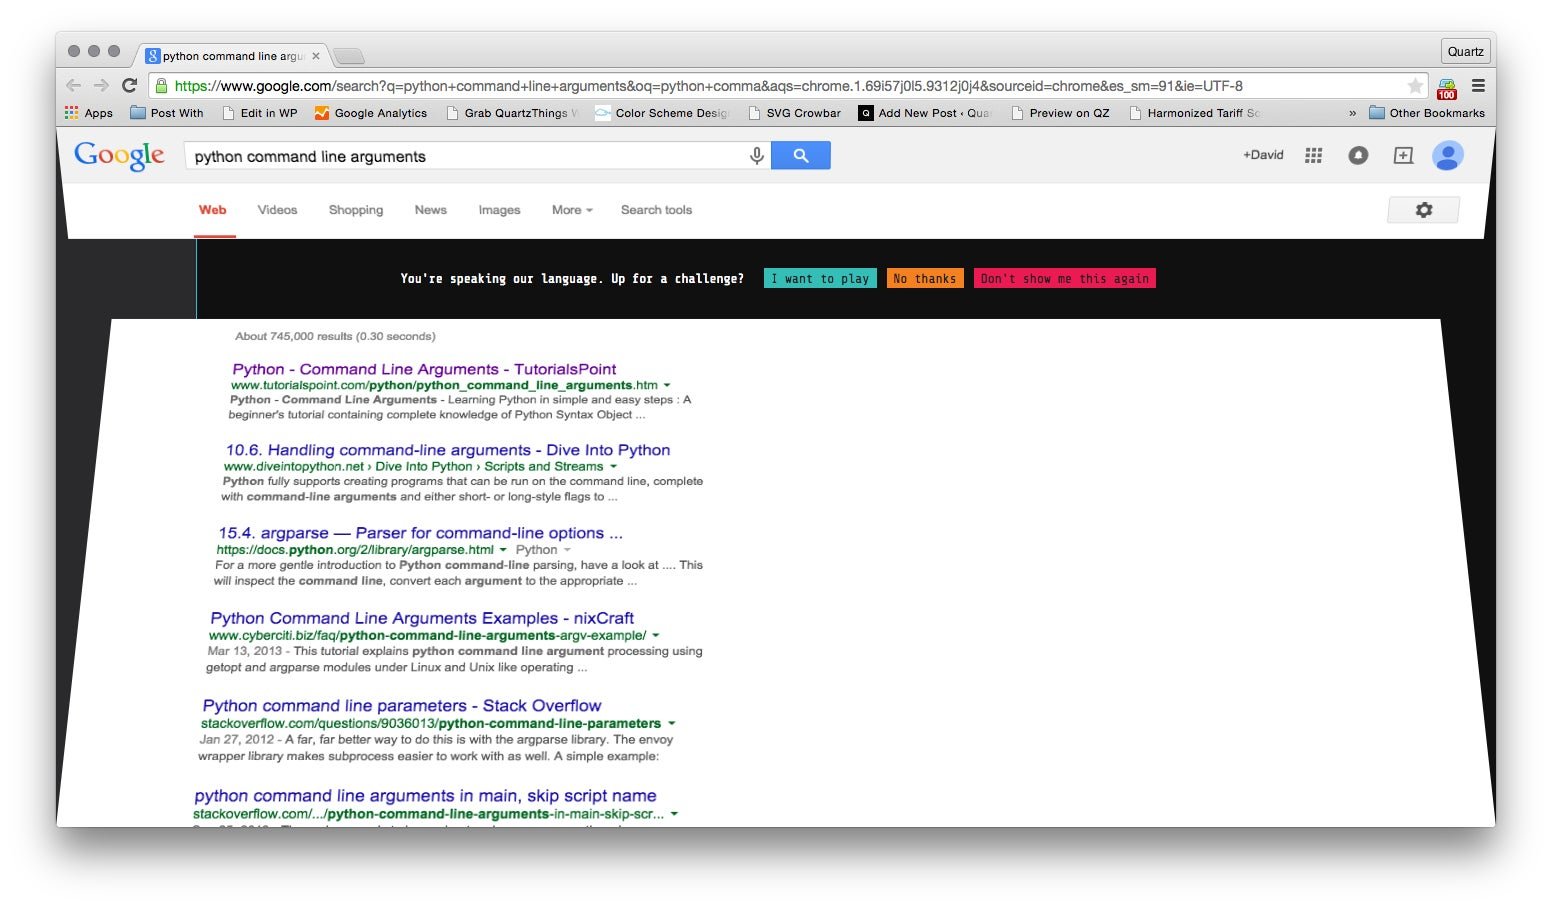Expand skip-script-name result dropdown arrow
This screenshot has width=1552, height=907.
tap(674, 814)
